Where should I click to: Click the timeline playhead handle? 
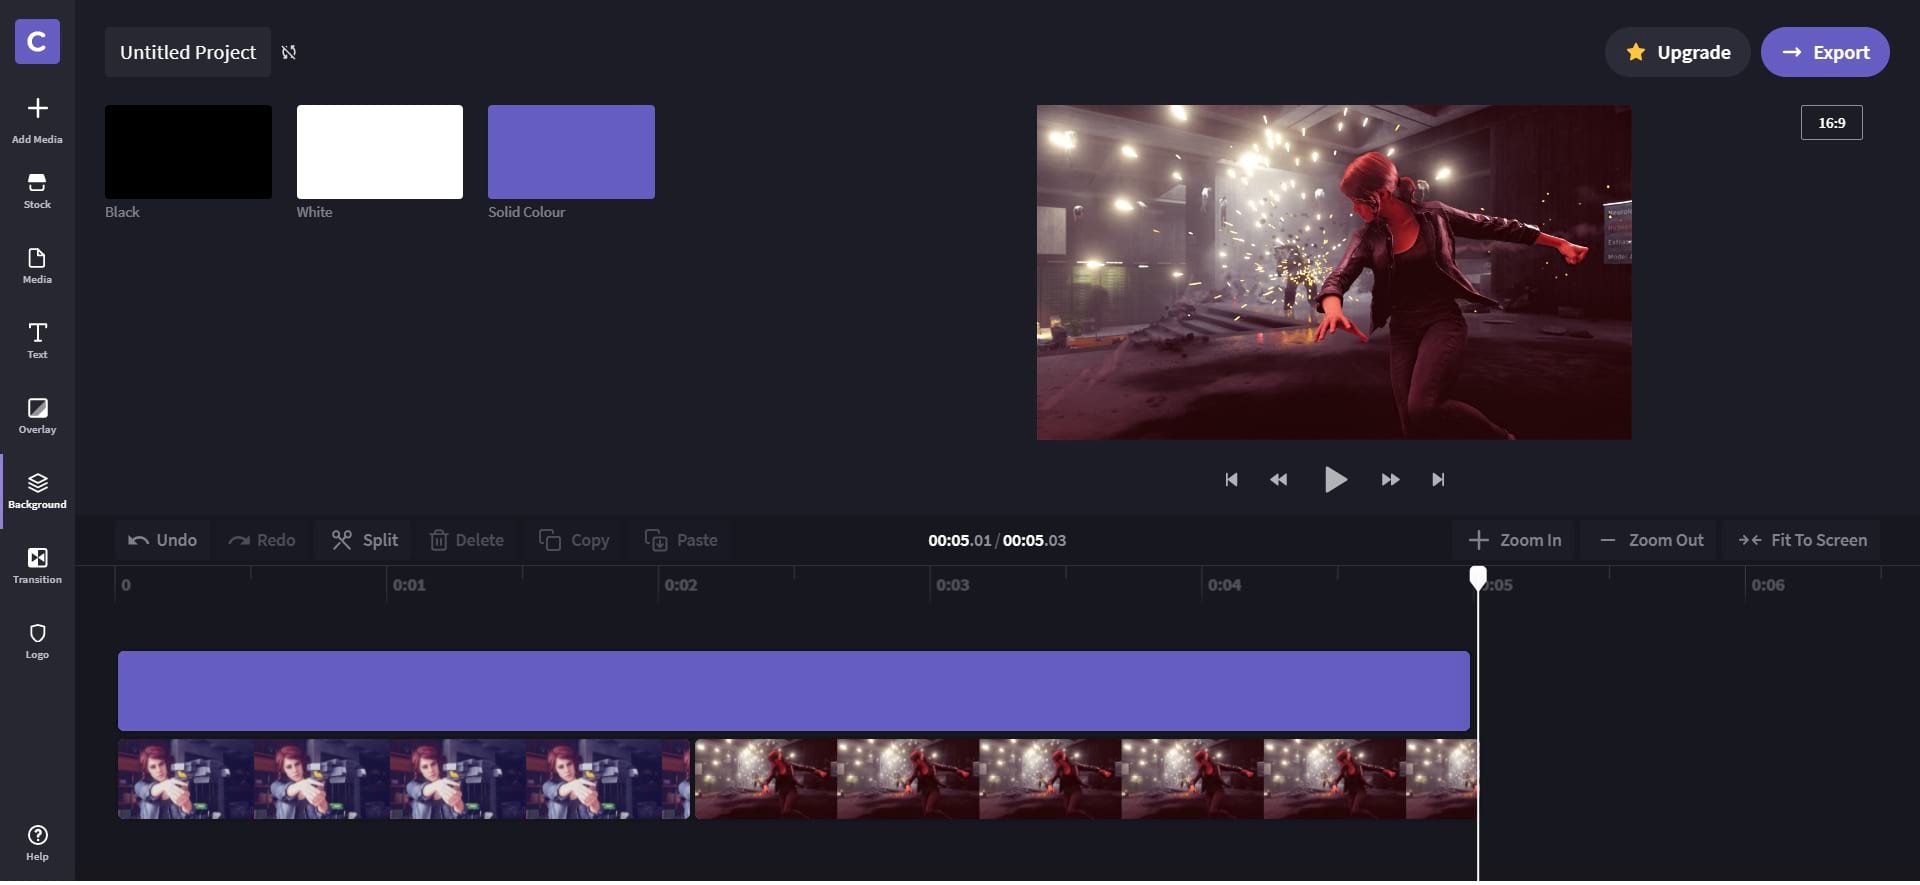pyautogui.click(x=1477, y=577)
